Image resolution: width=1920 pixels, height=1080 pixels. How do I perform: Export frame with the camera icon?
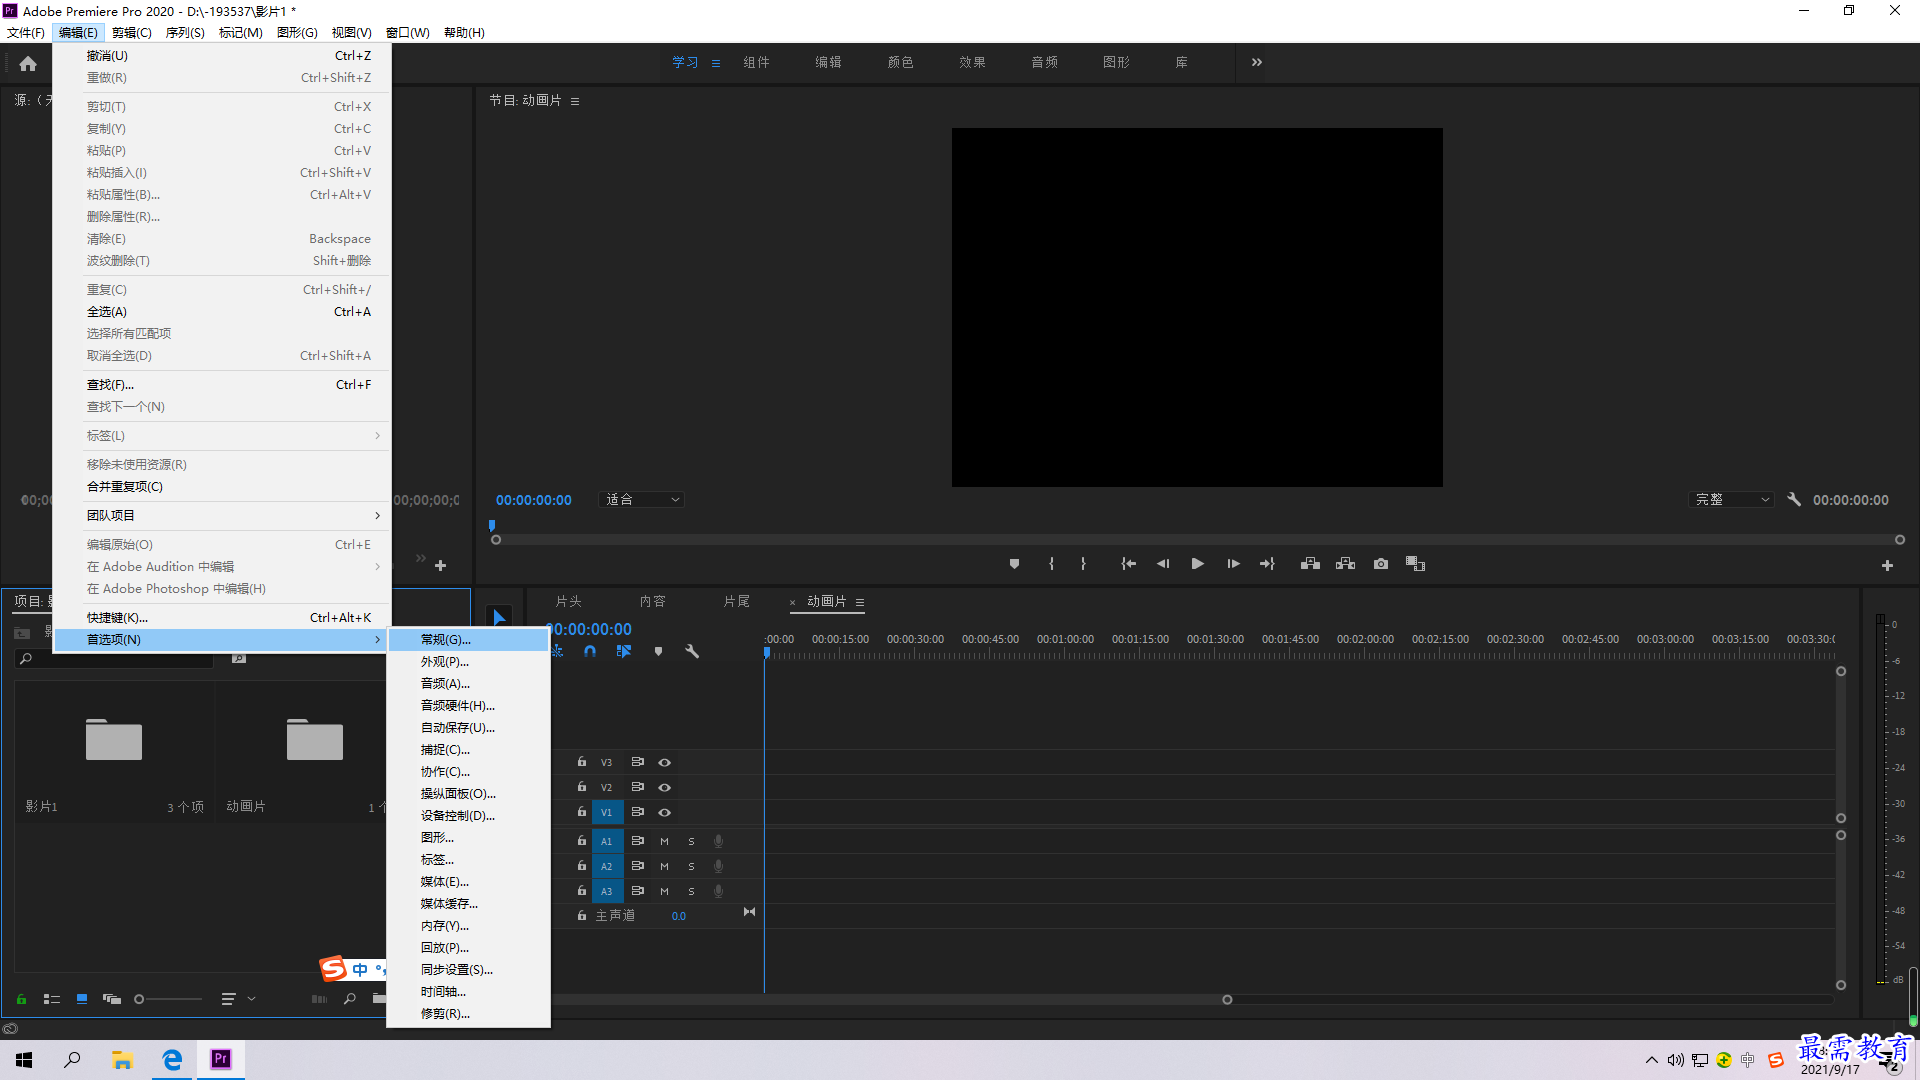(1381, 564)
